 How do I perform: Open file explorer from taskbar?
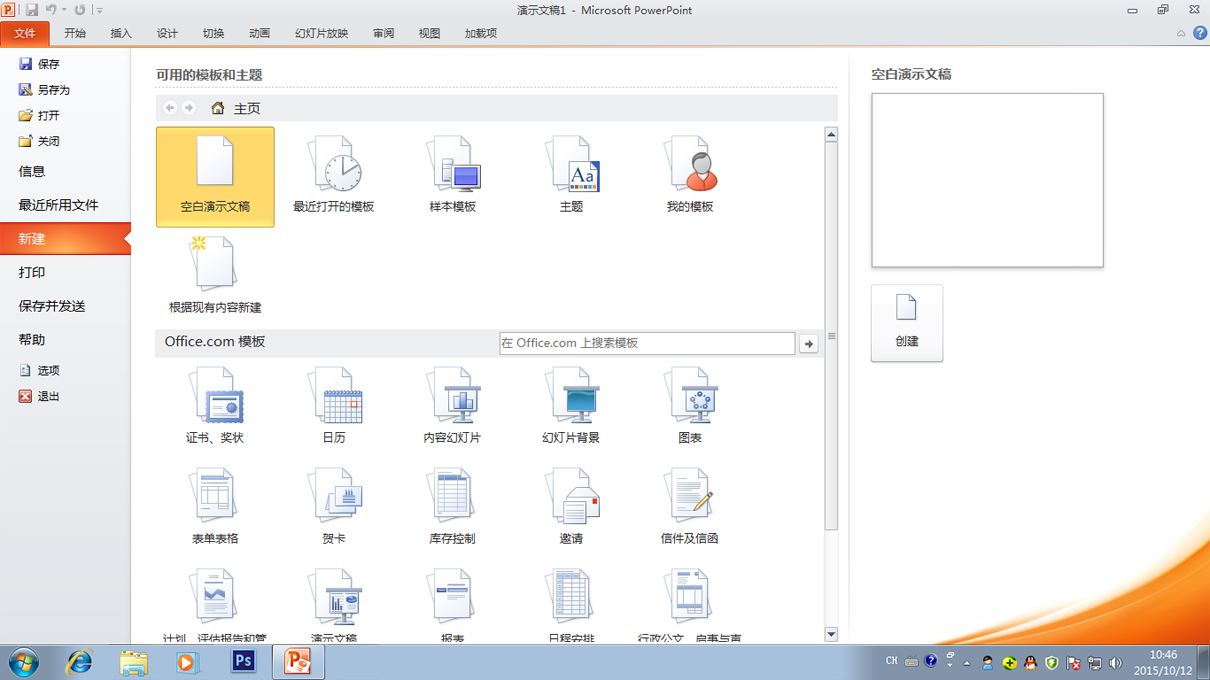(x=133, y=662)
